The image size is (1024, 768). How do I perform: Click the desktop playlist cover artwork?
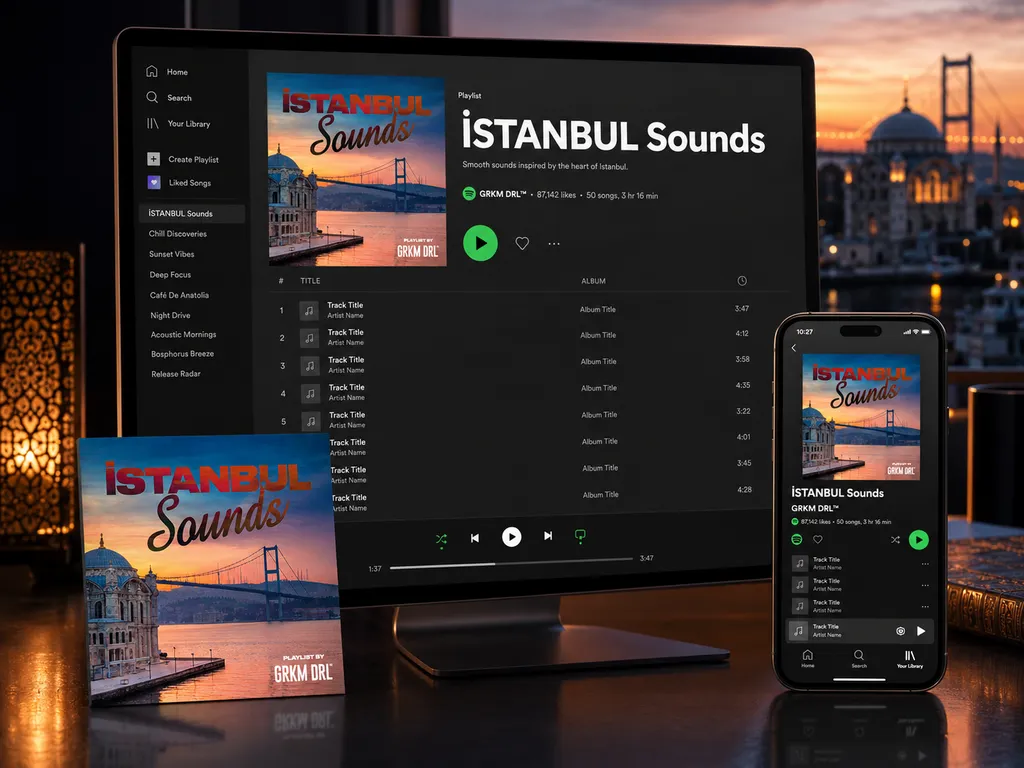click(357, 169)
